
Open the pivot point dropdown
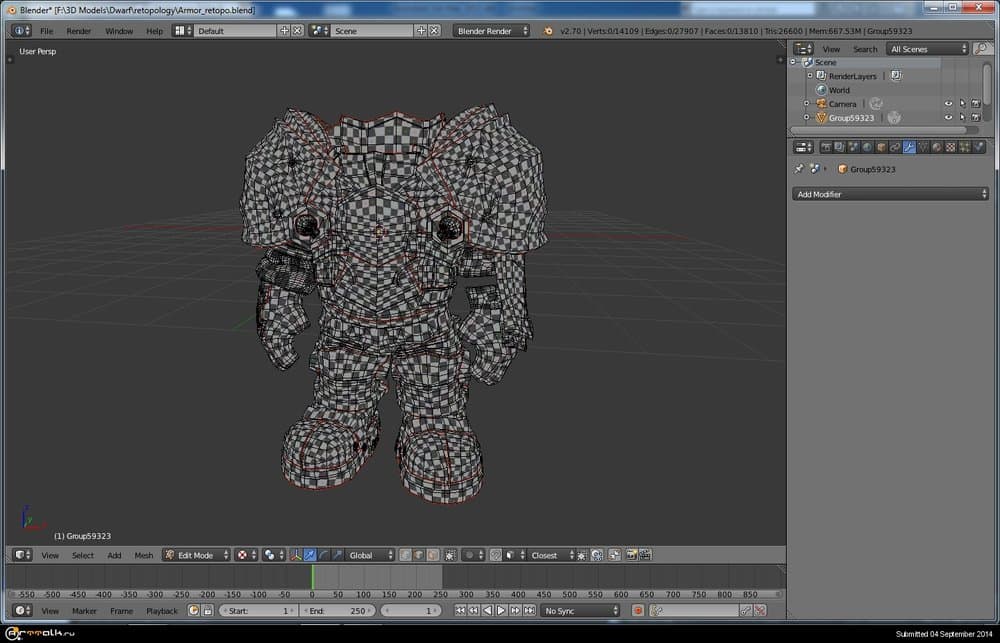pyautogui.click(x=273, y=555)
